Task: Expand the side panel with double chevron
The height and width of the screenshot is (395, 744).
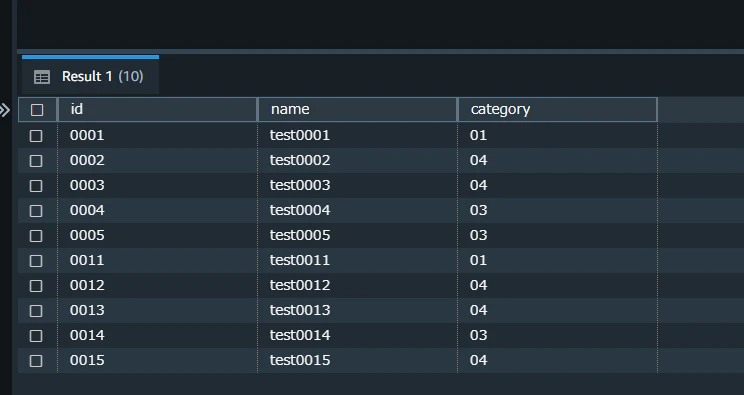Action: tap(5, 110)
